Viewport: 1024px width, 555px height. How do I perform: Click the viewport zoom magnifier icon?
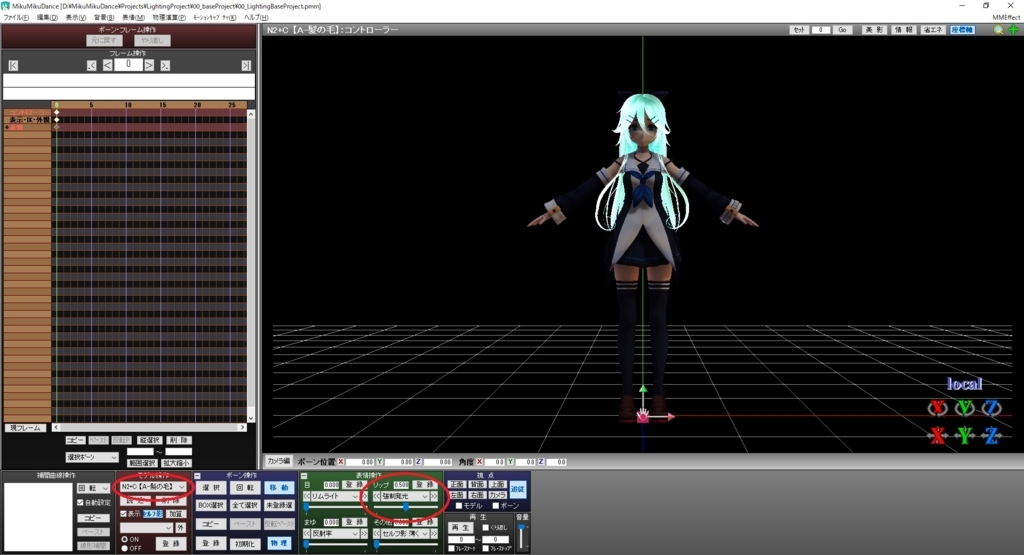point(998,30)
